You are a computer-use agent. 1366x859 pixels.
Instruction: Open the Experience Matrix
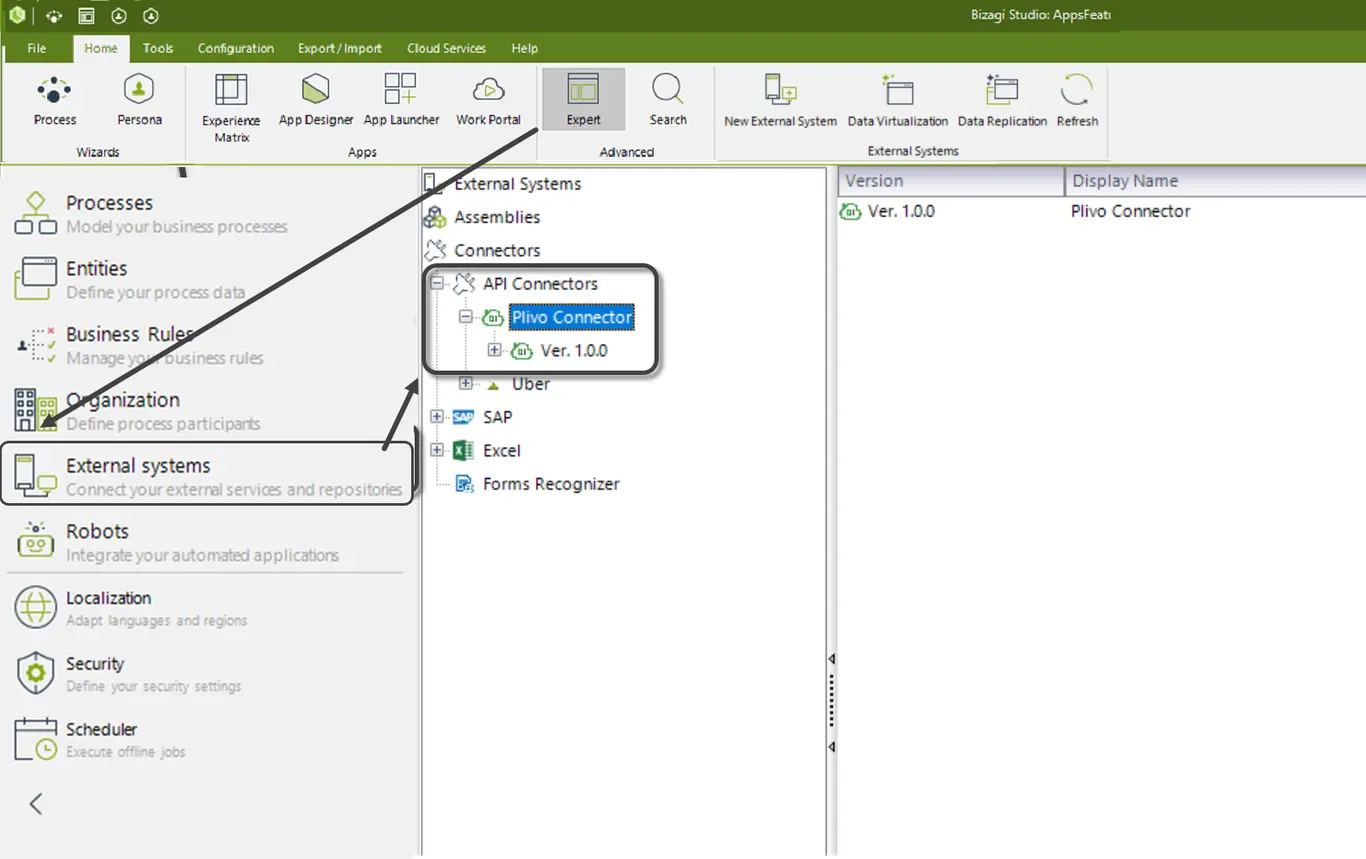click(231, 107)
